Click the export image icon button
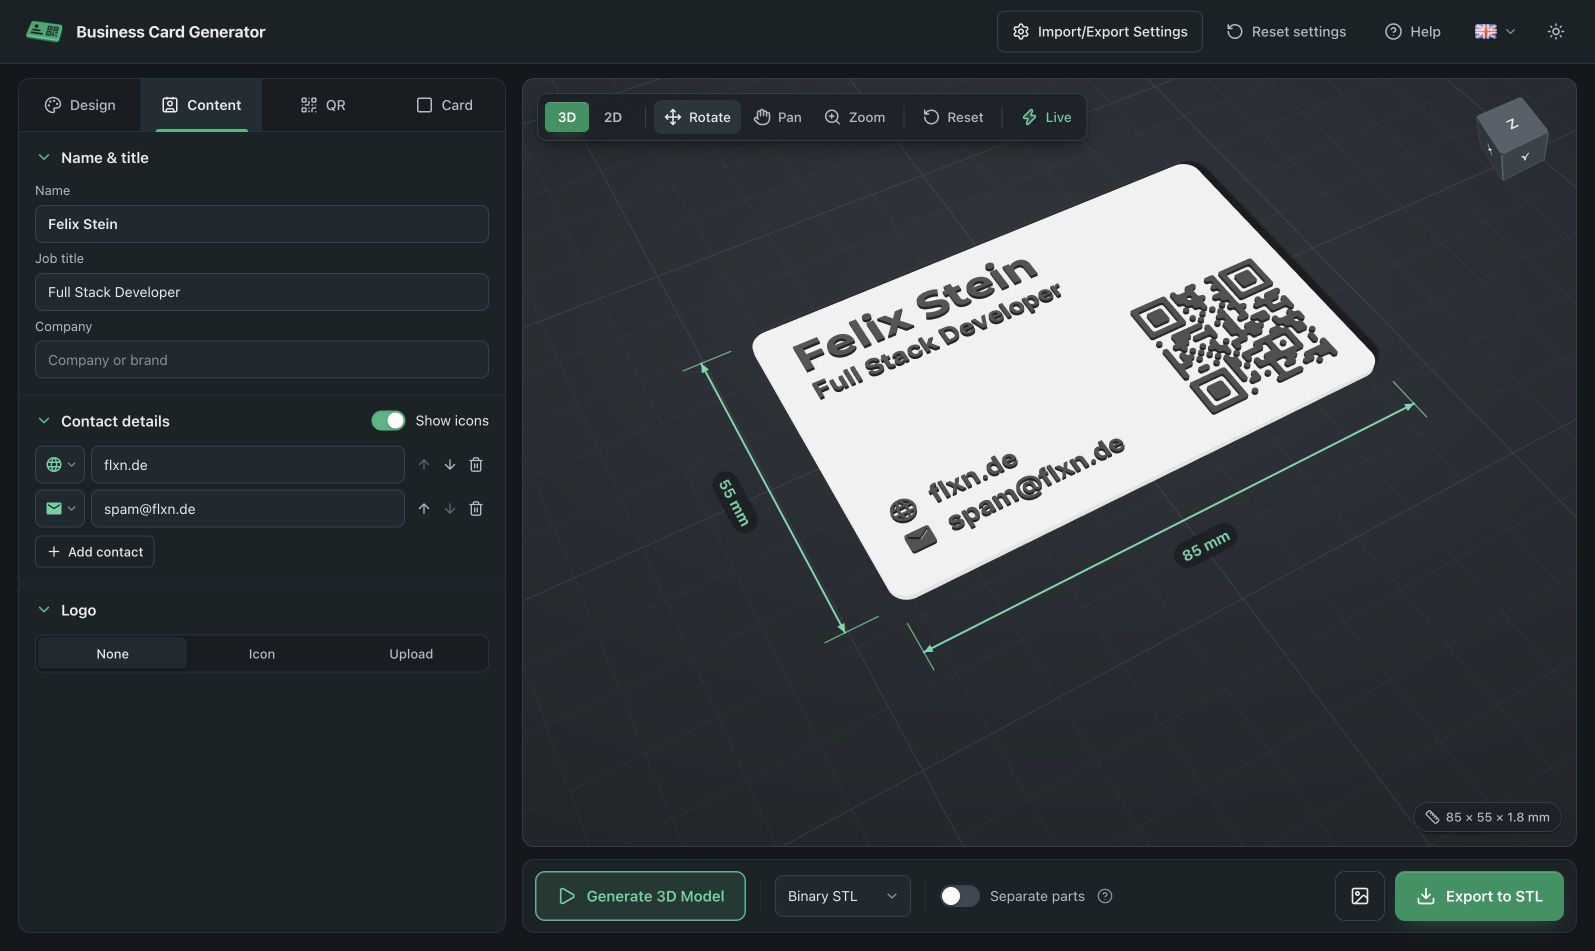 pos(1360,896)
